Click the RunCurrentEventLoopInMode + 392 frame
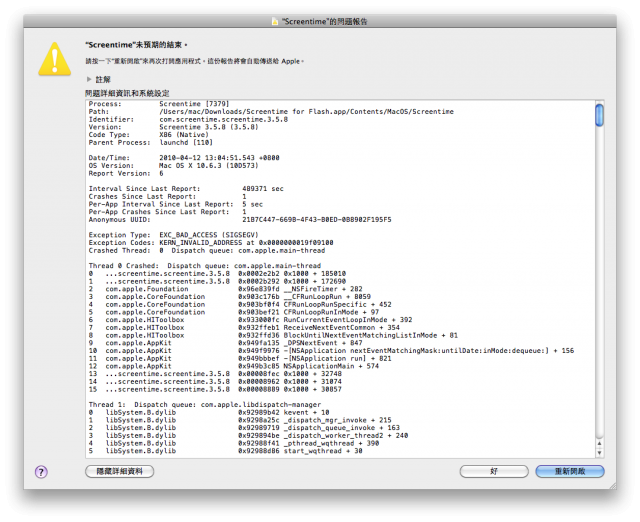This screenshot has height=522, width=640. point(251,320)
